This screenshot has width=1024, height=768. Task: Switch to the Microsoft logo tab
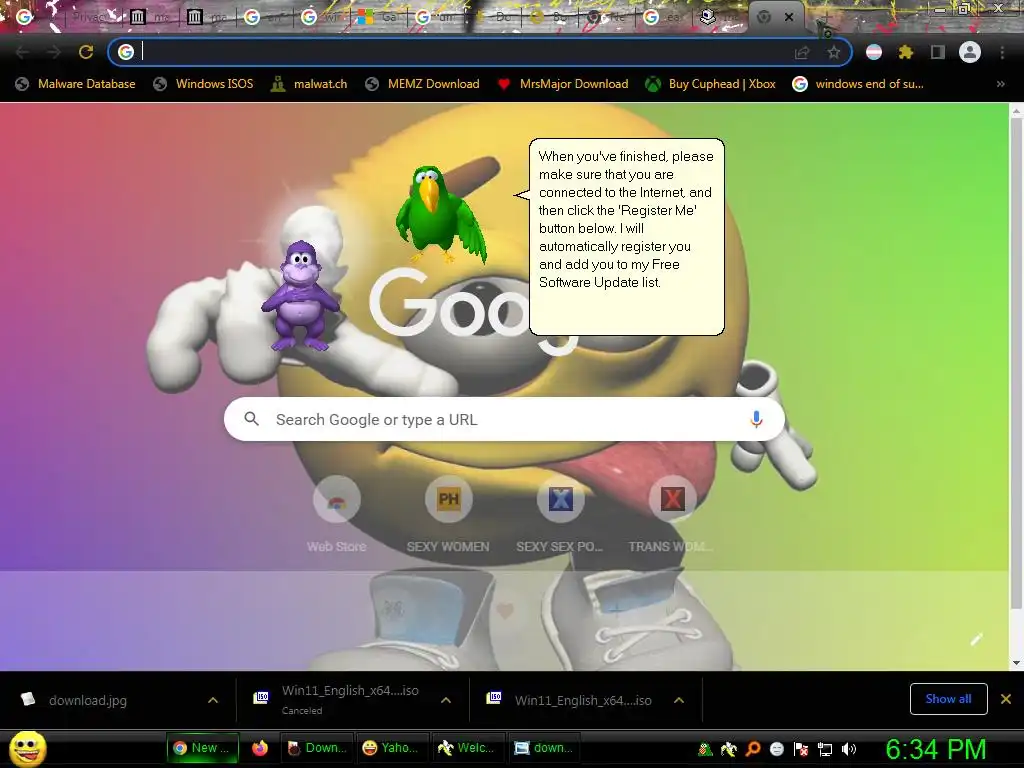381,17
